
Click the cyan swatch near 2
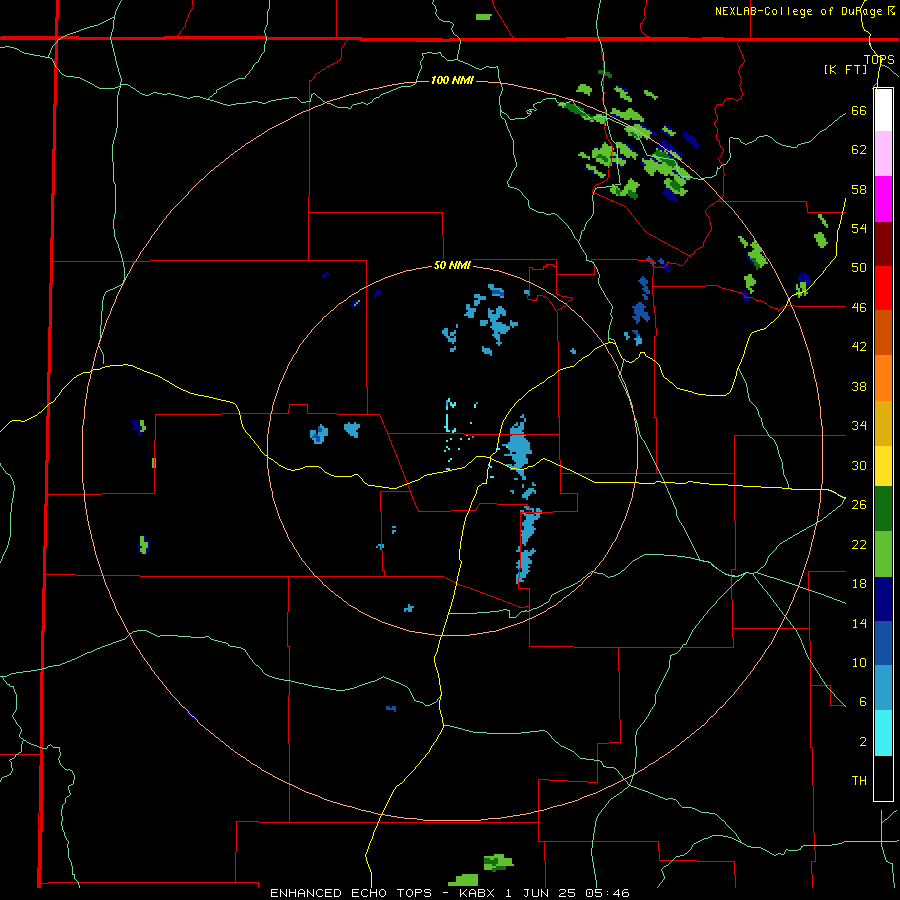883,733
